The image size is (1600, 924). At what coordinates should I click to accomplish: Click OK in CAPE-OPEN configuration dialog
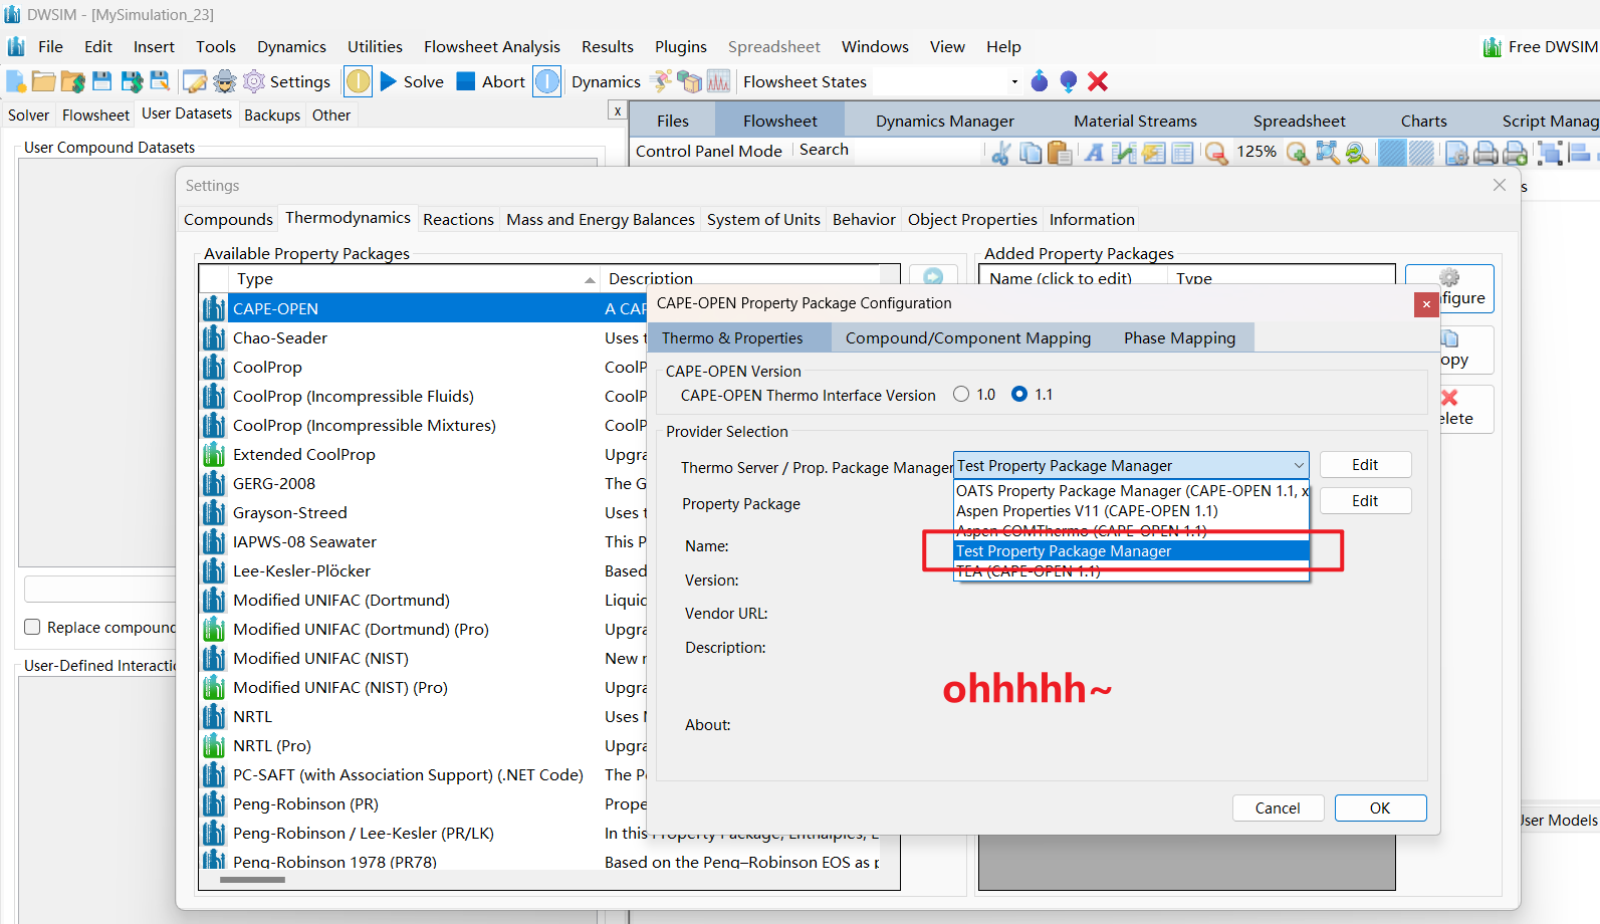1380,808
